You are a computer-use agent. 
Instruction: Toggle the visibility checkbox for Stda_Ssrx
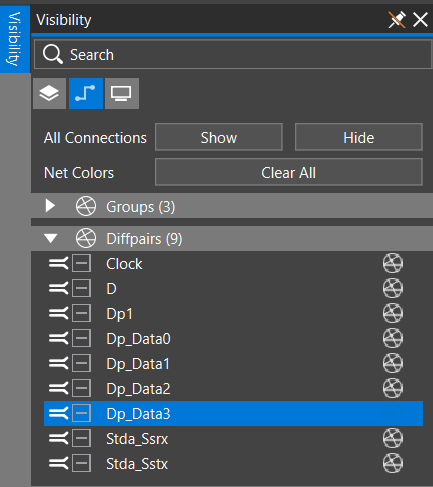point(81,438)
